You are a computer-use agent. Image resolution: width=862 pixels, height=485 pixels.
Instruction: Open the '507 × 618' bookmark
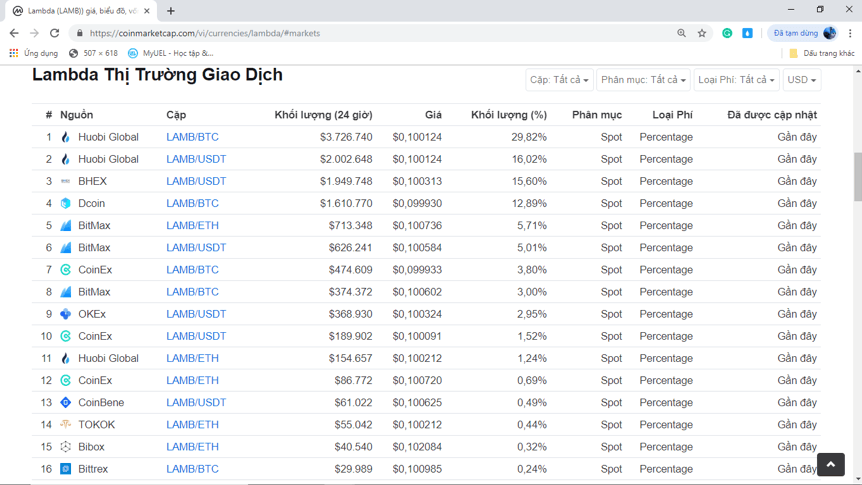[93, 53]
